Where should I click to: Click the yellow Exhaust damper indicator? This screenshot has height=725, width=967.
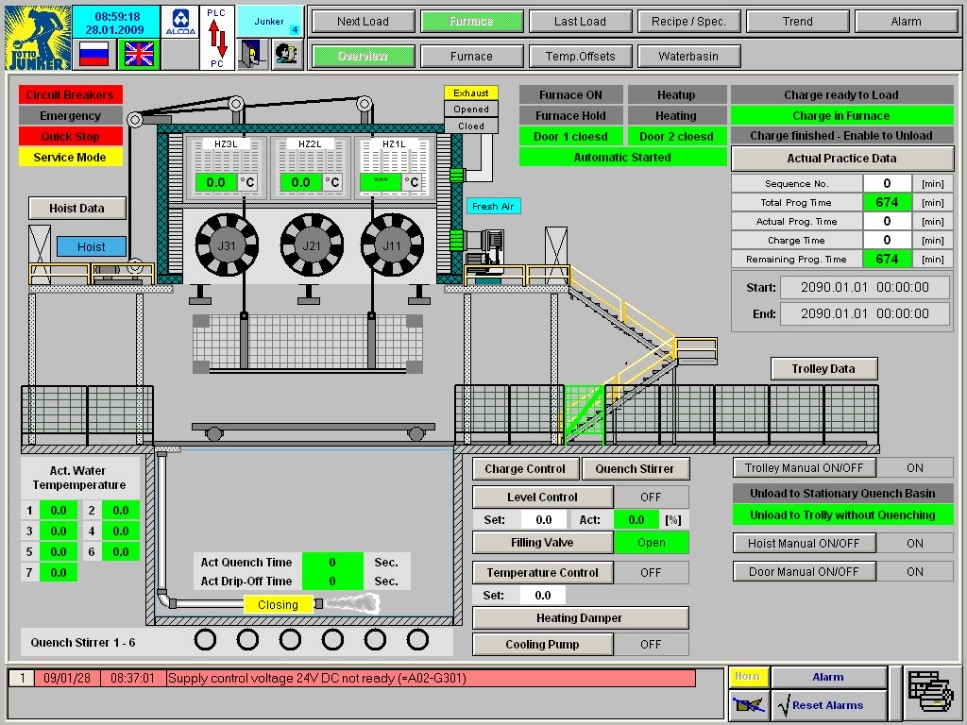[471, 93]
